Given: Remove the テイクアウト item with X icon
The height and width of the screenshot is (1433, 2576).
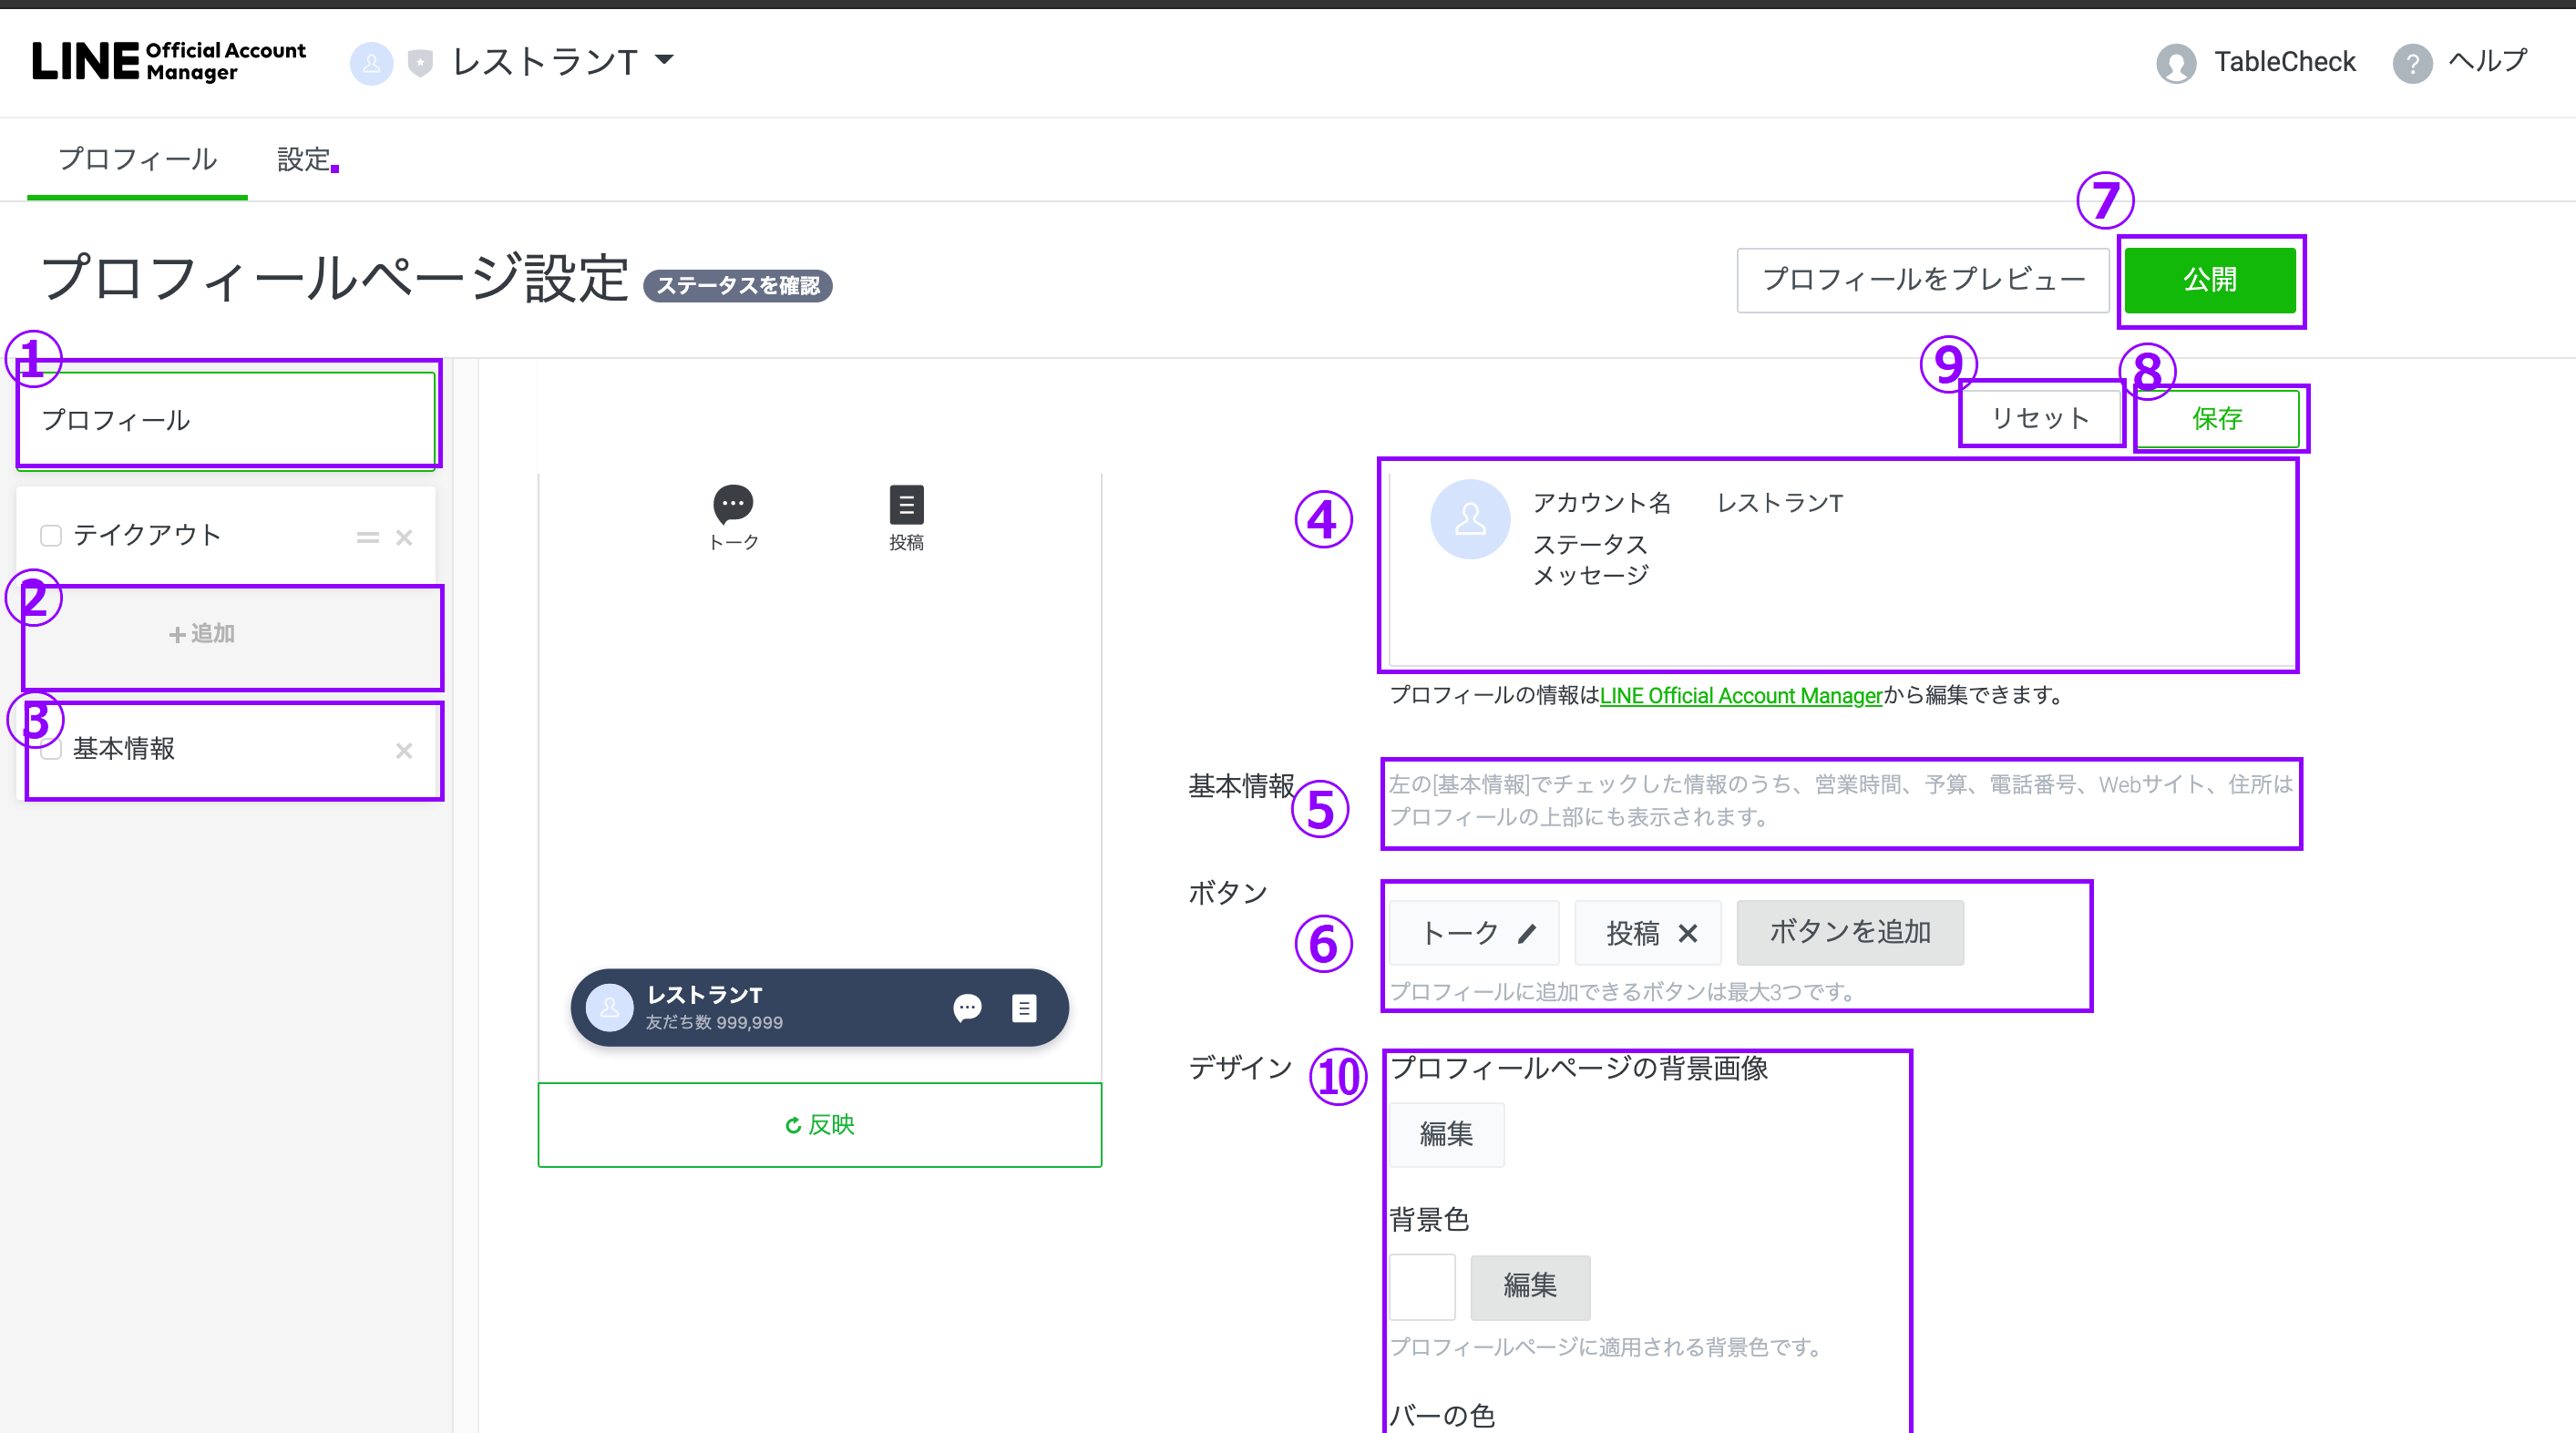Looking at the screenshot, I should pyautogui.click(x=404, y=538).
